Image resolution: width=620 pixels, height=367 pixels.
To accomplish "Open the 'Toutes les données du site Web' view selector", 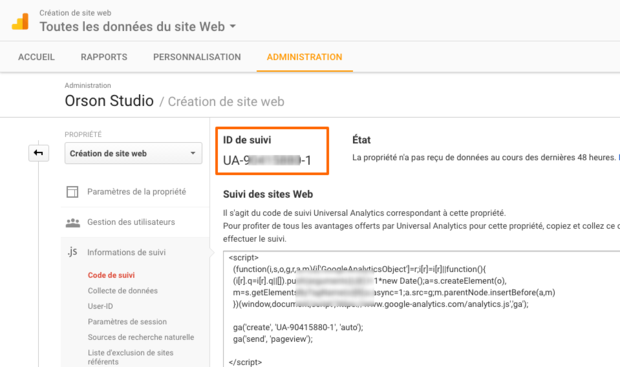I will pyautogui.click(x=137, y=26).
